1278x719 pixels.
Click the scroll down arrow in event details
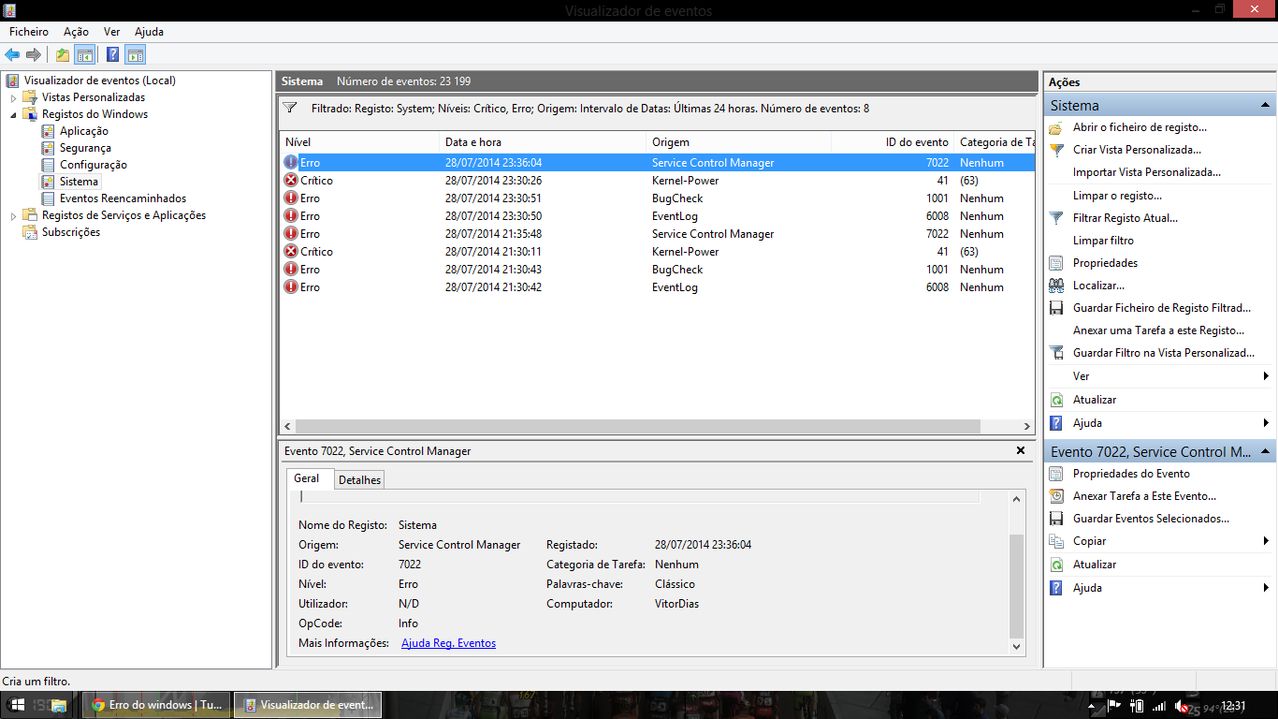[1017, 646]
